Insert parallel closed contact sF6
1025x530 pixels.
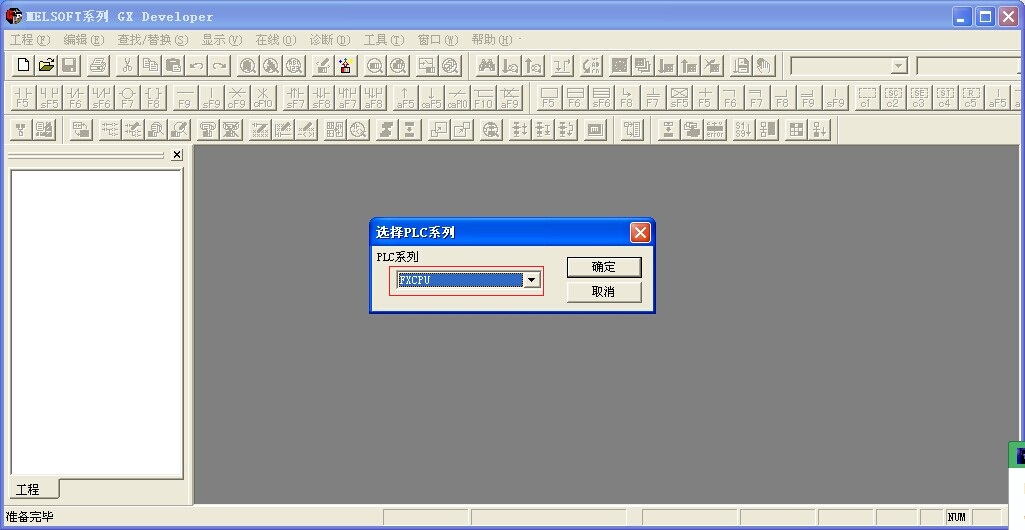101,97
